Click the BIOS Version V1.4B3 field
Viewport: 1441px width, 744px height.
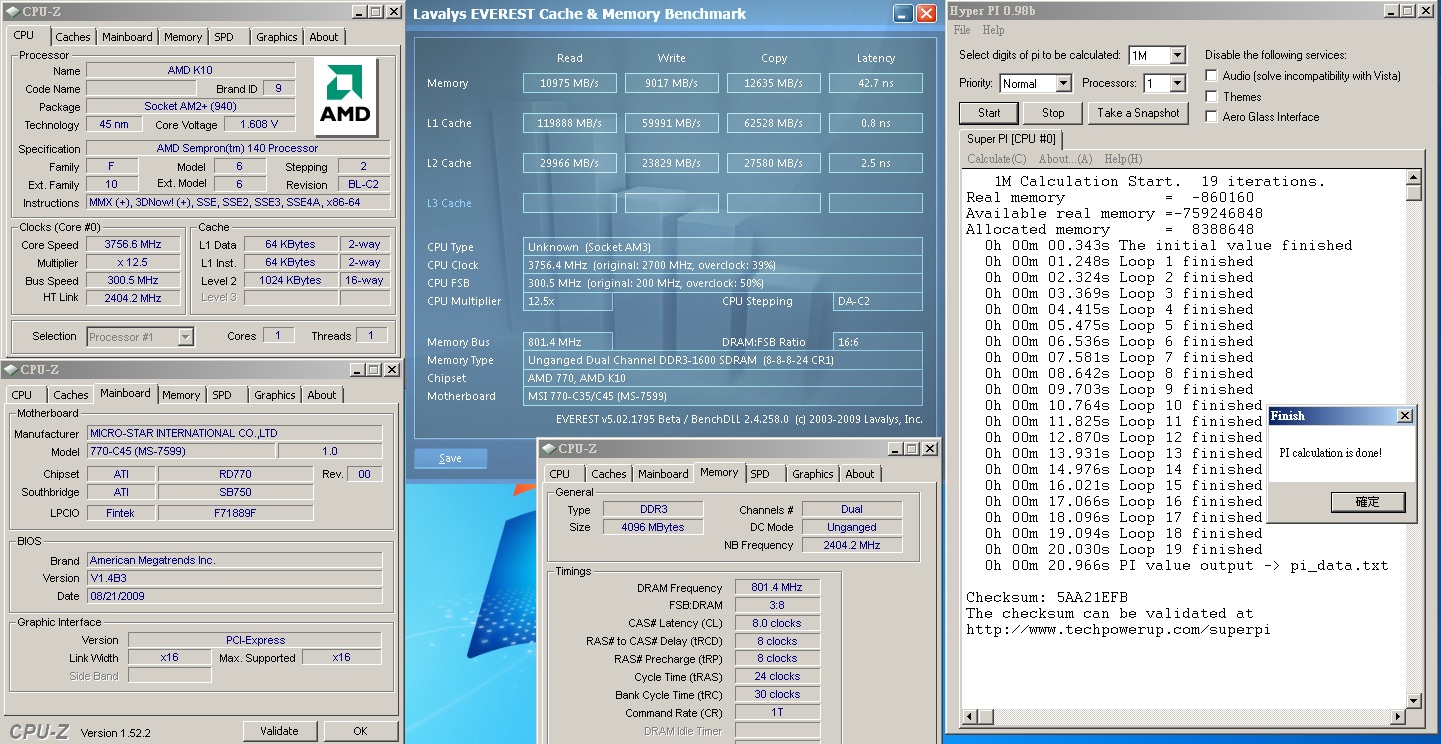click(234, 578)
